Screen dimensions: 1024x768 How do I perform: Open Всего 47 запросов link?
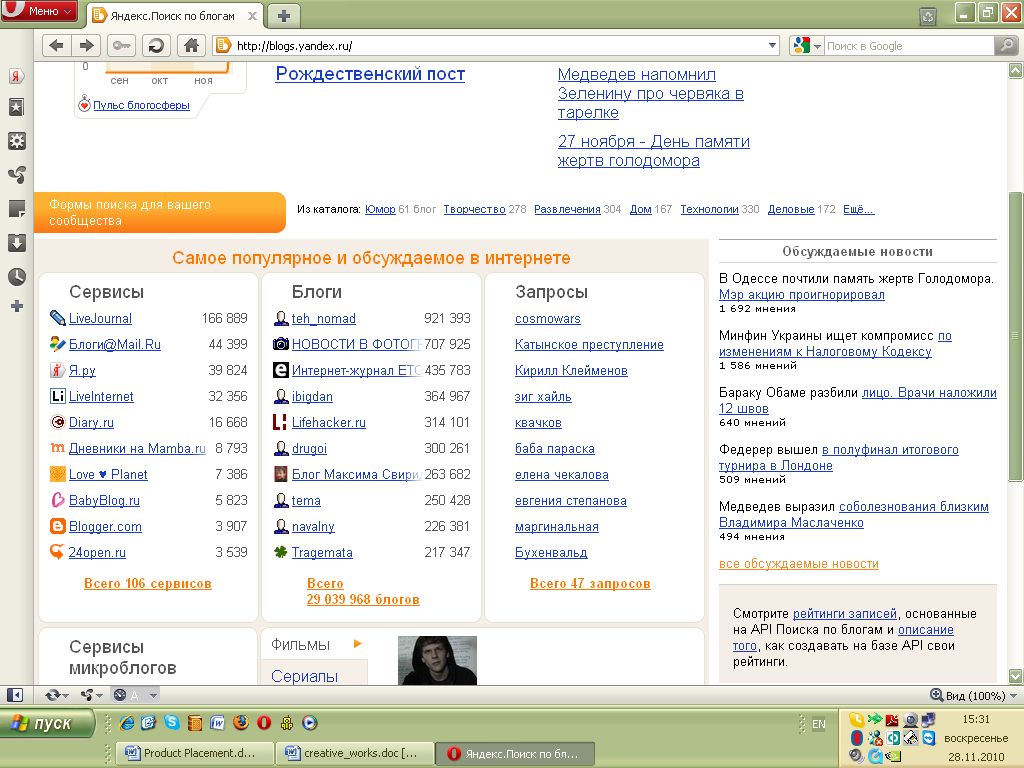(x=590, y=583)
